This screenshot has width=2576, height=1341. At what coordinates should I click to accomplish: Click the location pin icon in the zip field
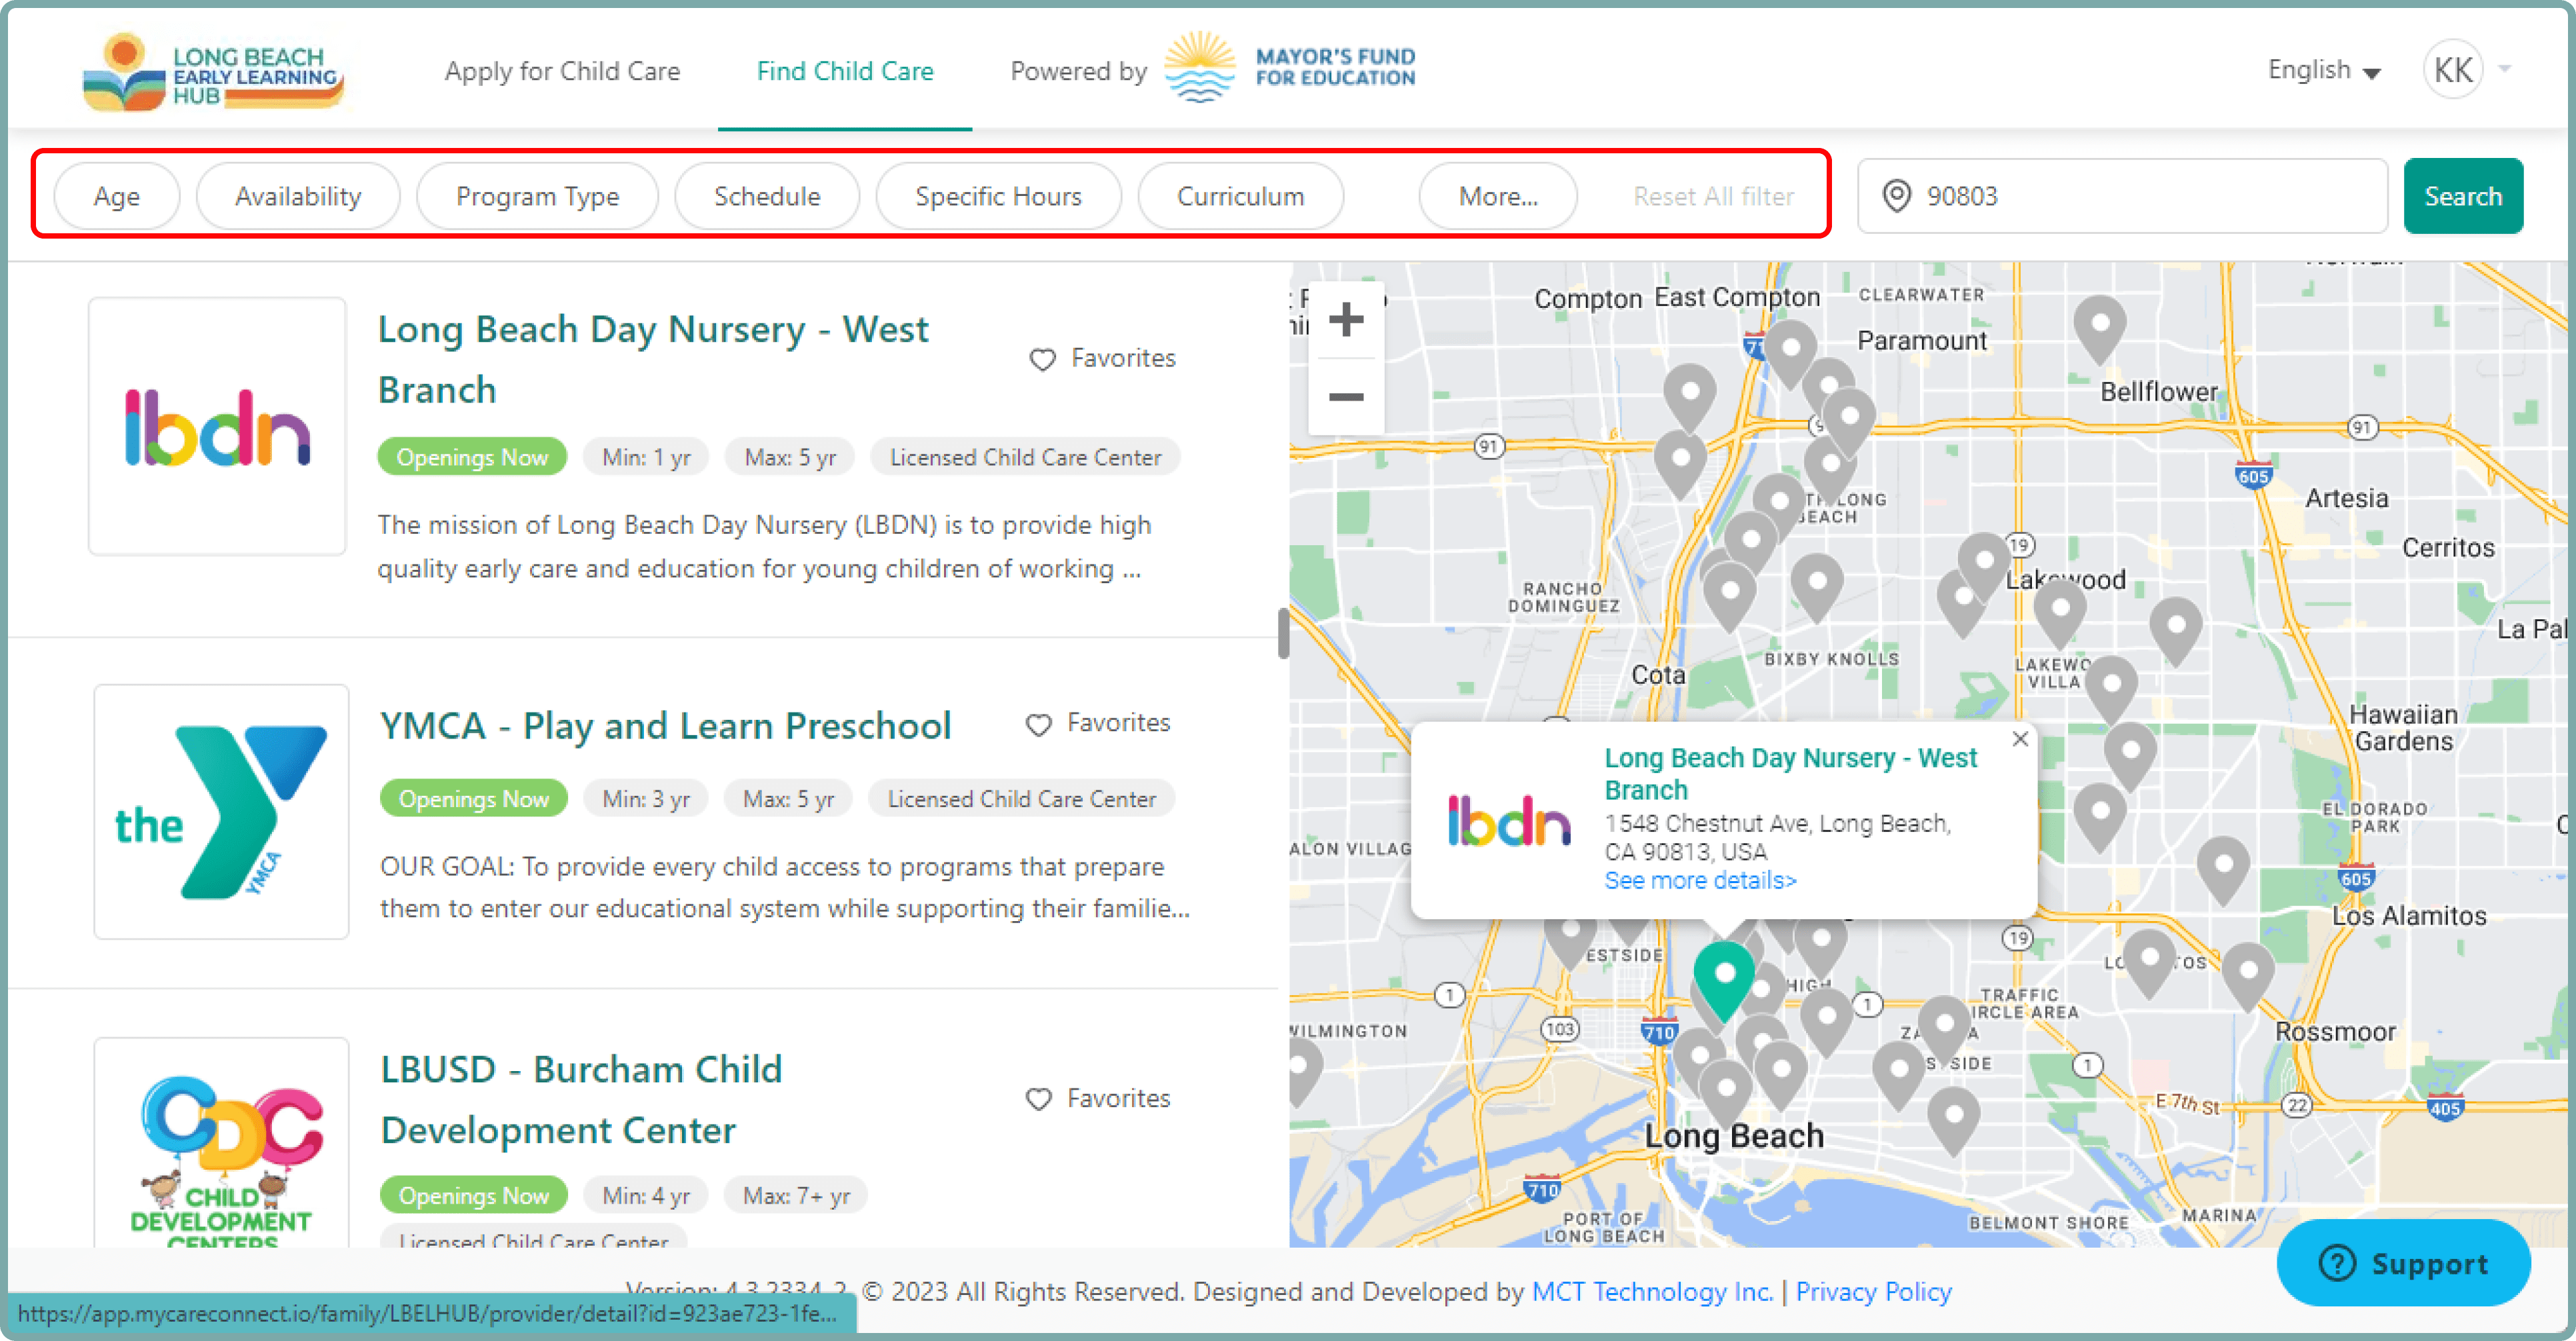tap(1895, 196)
